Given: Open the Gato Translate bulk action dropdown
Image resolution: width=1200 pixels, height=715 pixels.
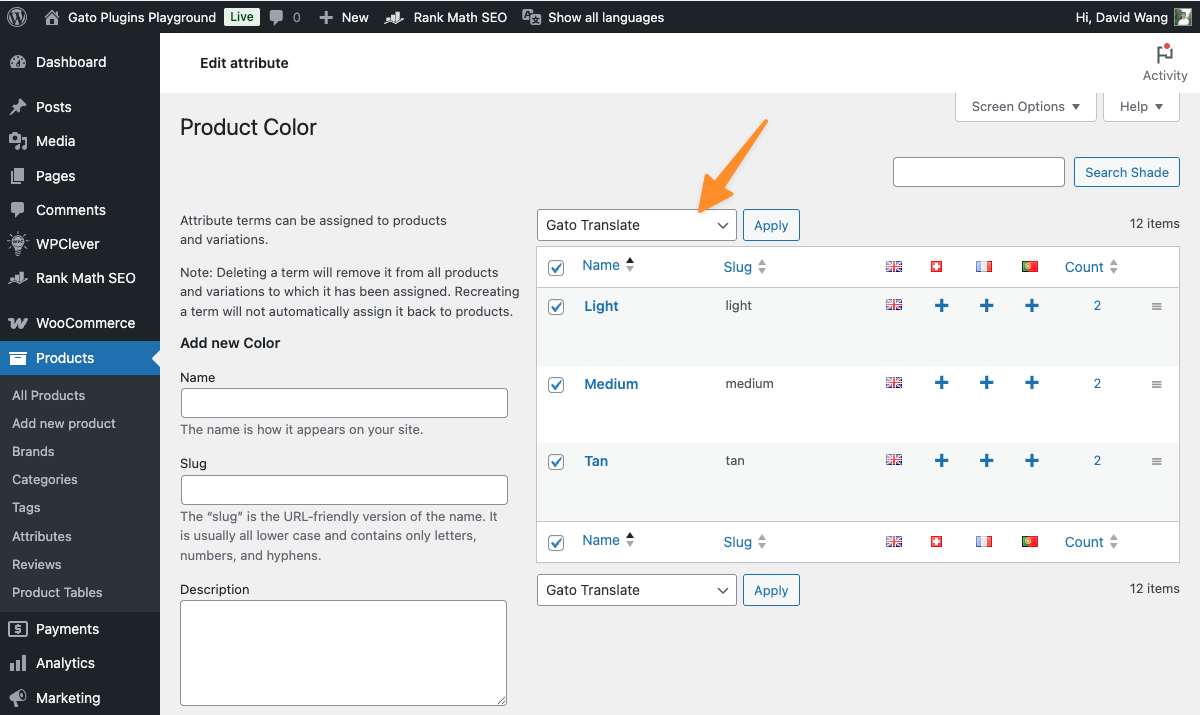Looking at the screenshot, I should click(x=636, y=224).
